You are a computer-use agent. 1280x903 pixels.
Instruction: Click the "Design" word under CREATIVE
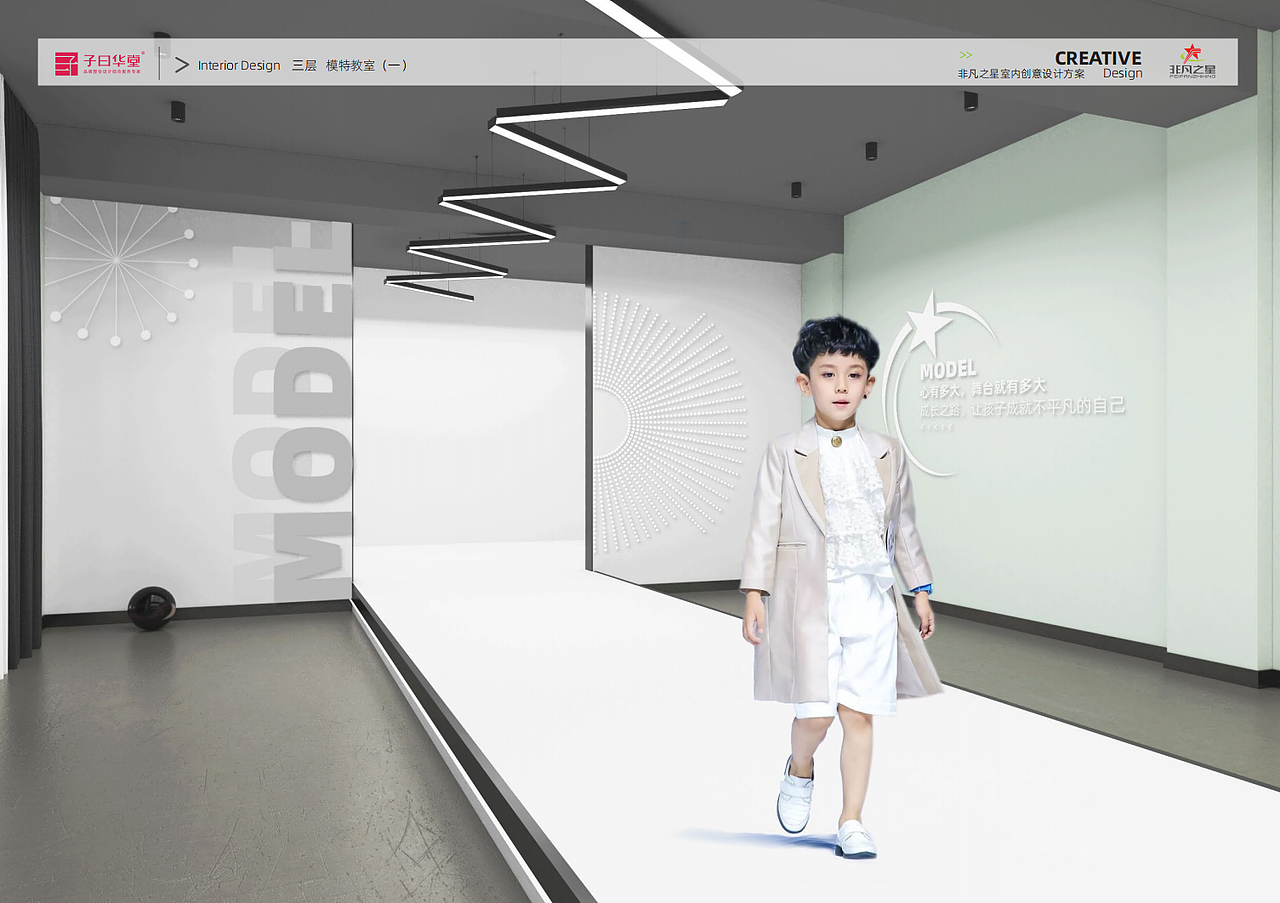1122,74
